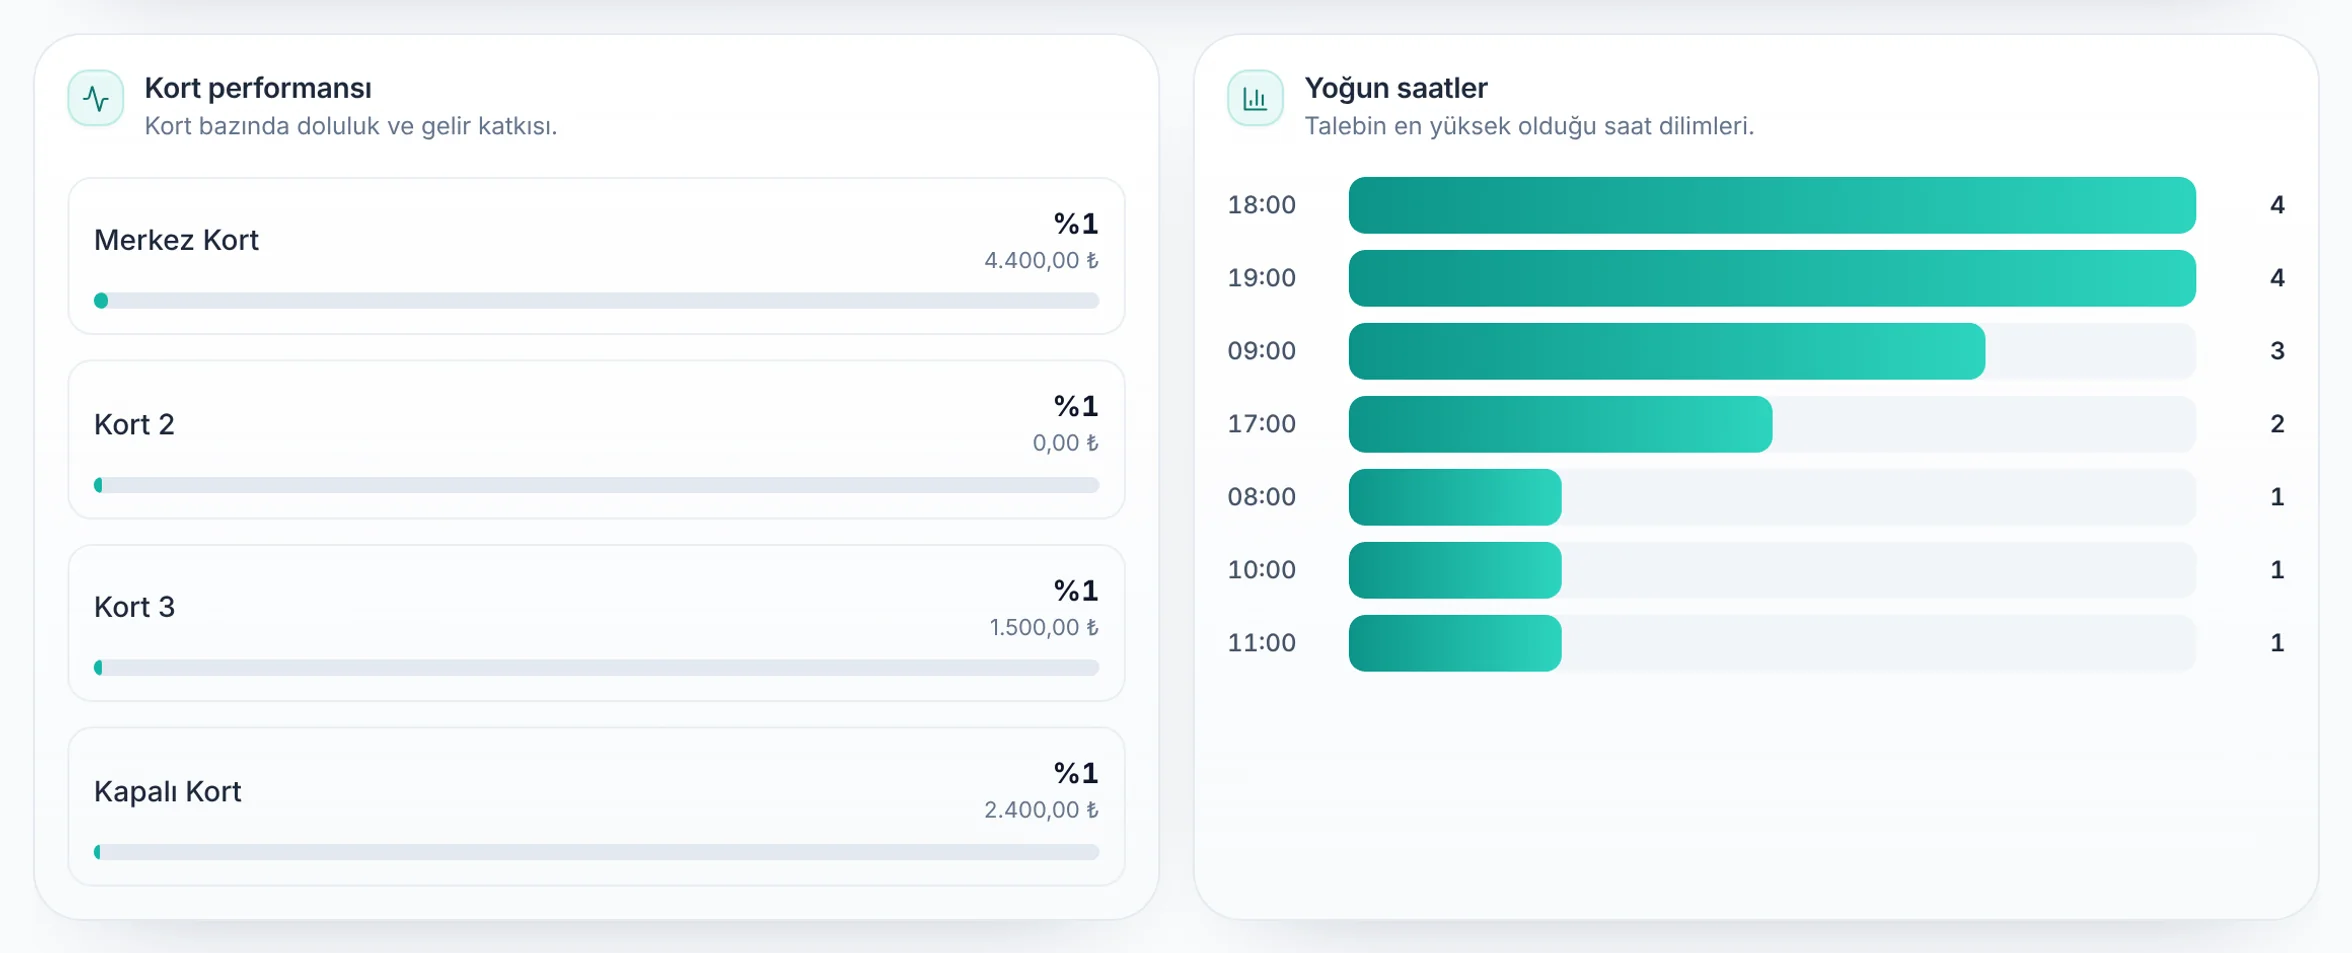Image resolution: width=2352 pixels, height=953 pixels.
Task: Select the 19:00 time label
Action: pos(1262,278)
